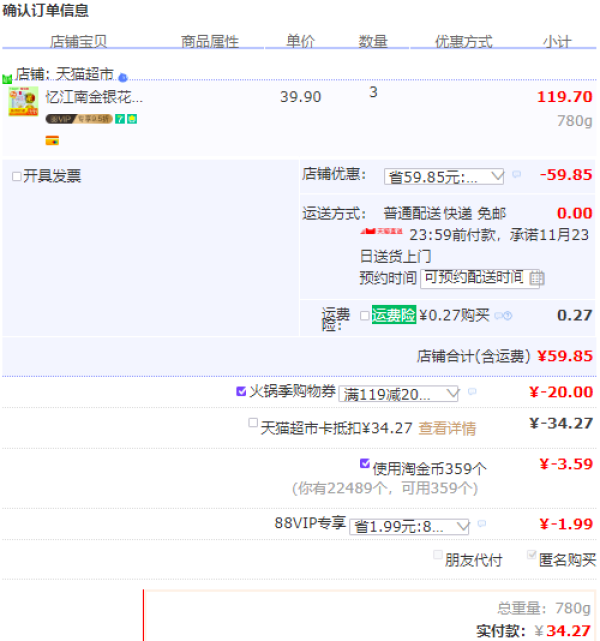This screenshot has width=600, height=641.
Task: Click the speech bubble beside 满119减20 dropdown
Action: click(472, 392)
